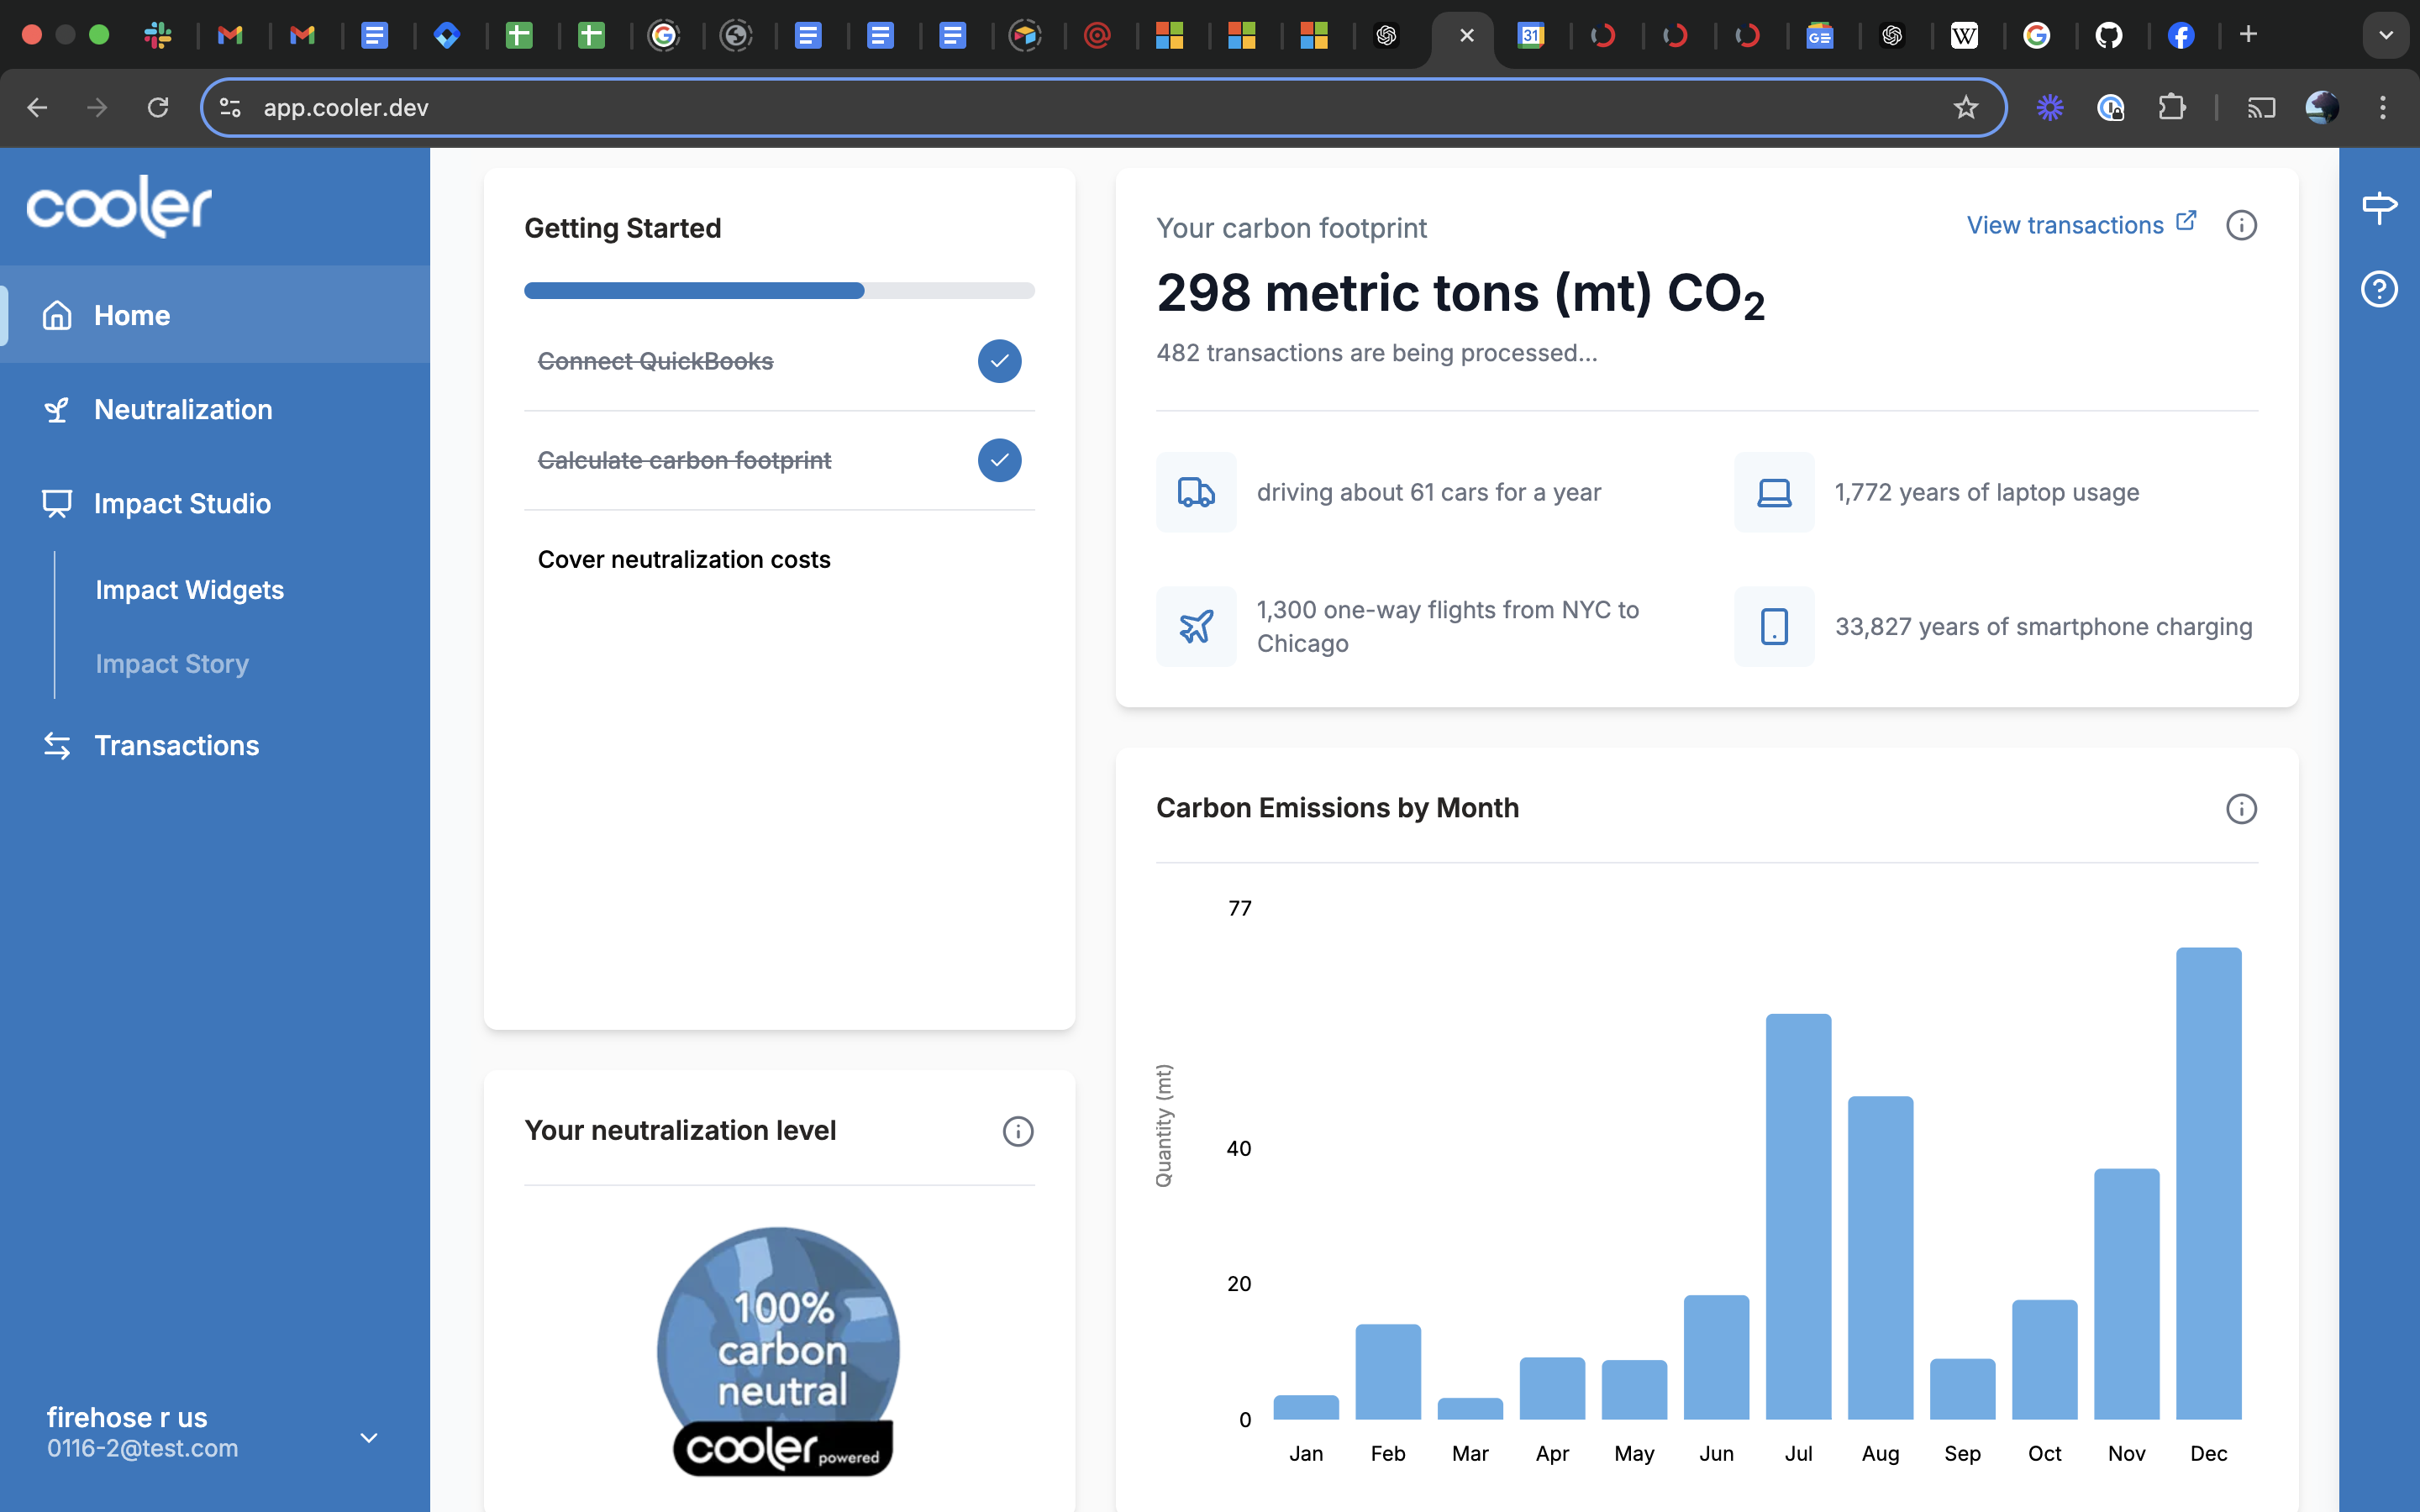Expand the firehose r us account menu
The width and height of the screenshot is (2420, 1512).
368,1437
